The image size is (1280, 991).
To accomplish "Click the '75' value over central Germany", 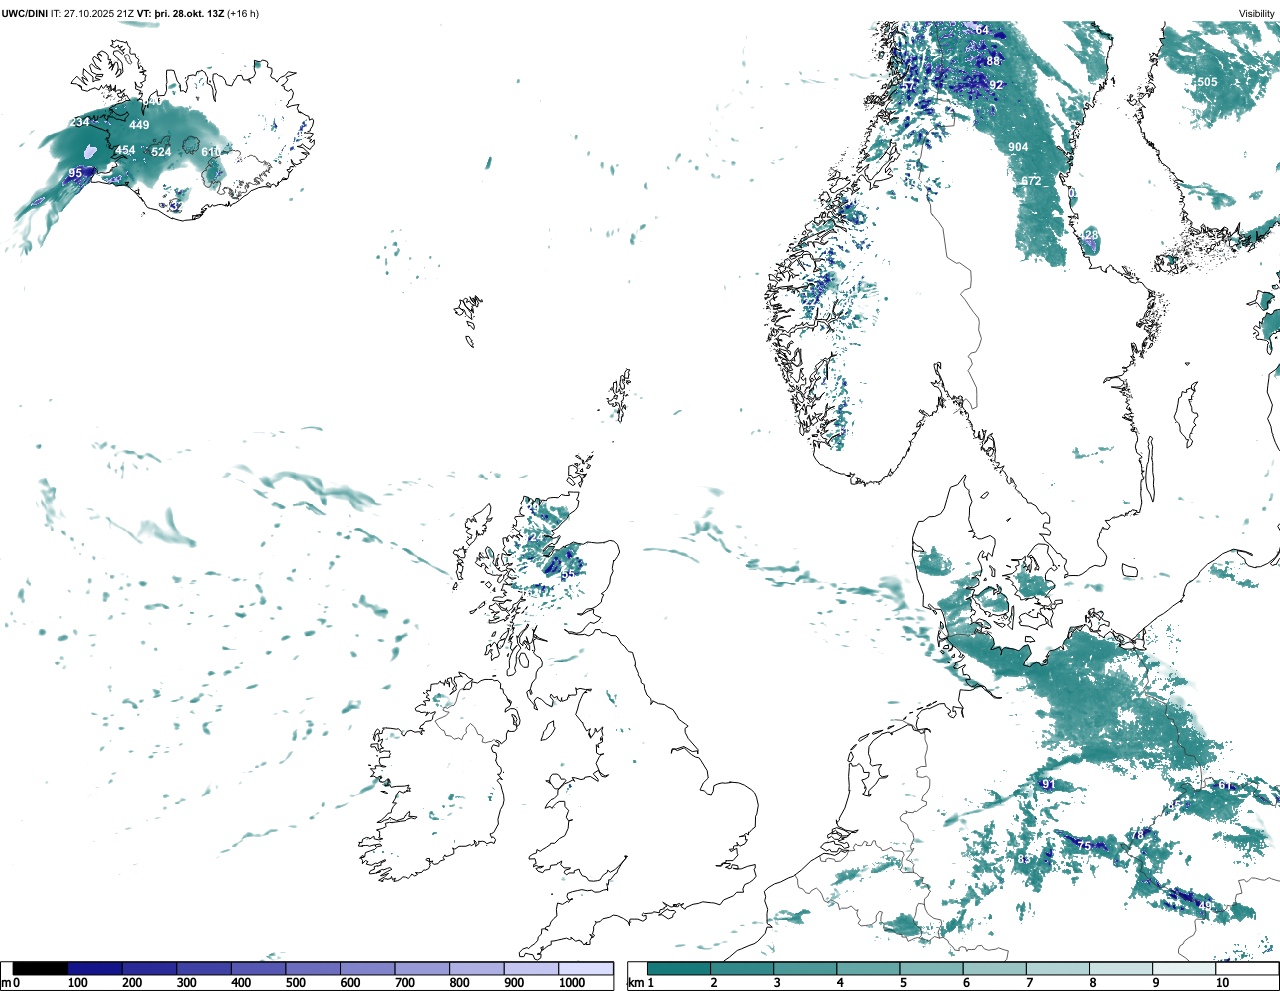I will [1084, 846].
